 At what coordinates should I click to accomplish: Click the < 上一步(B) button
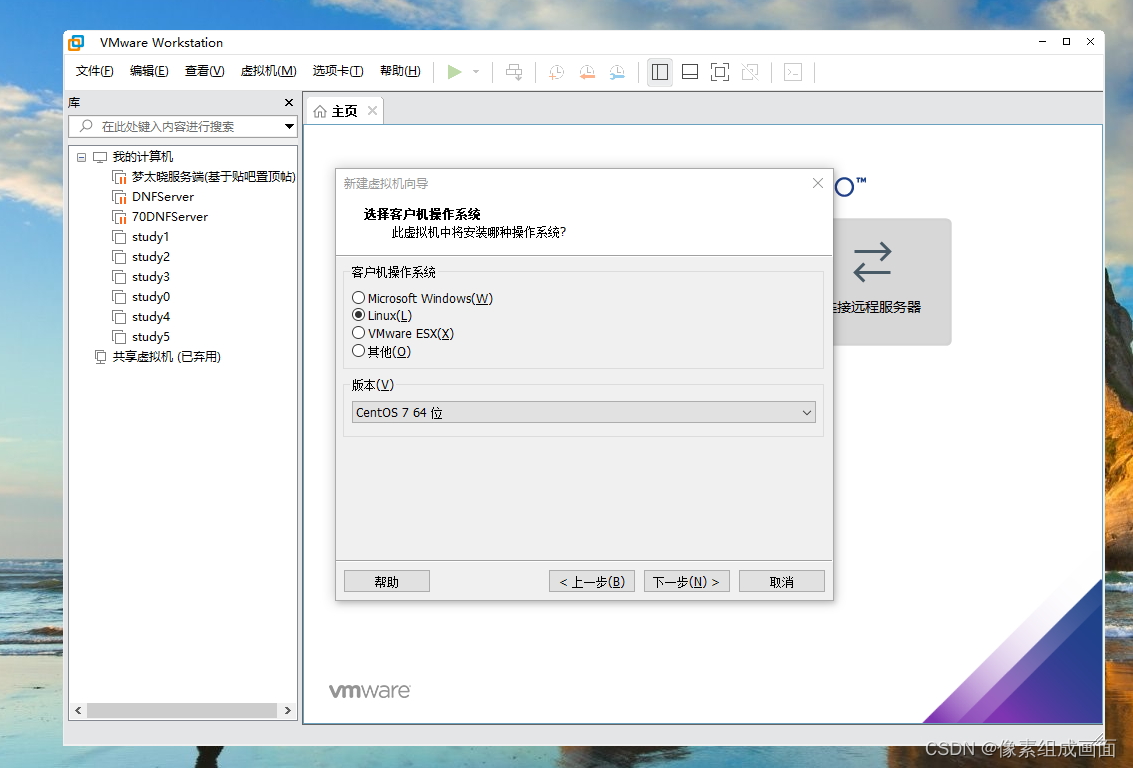(592, 582)
